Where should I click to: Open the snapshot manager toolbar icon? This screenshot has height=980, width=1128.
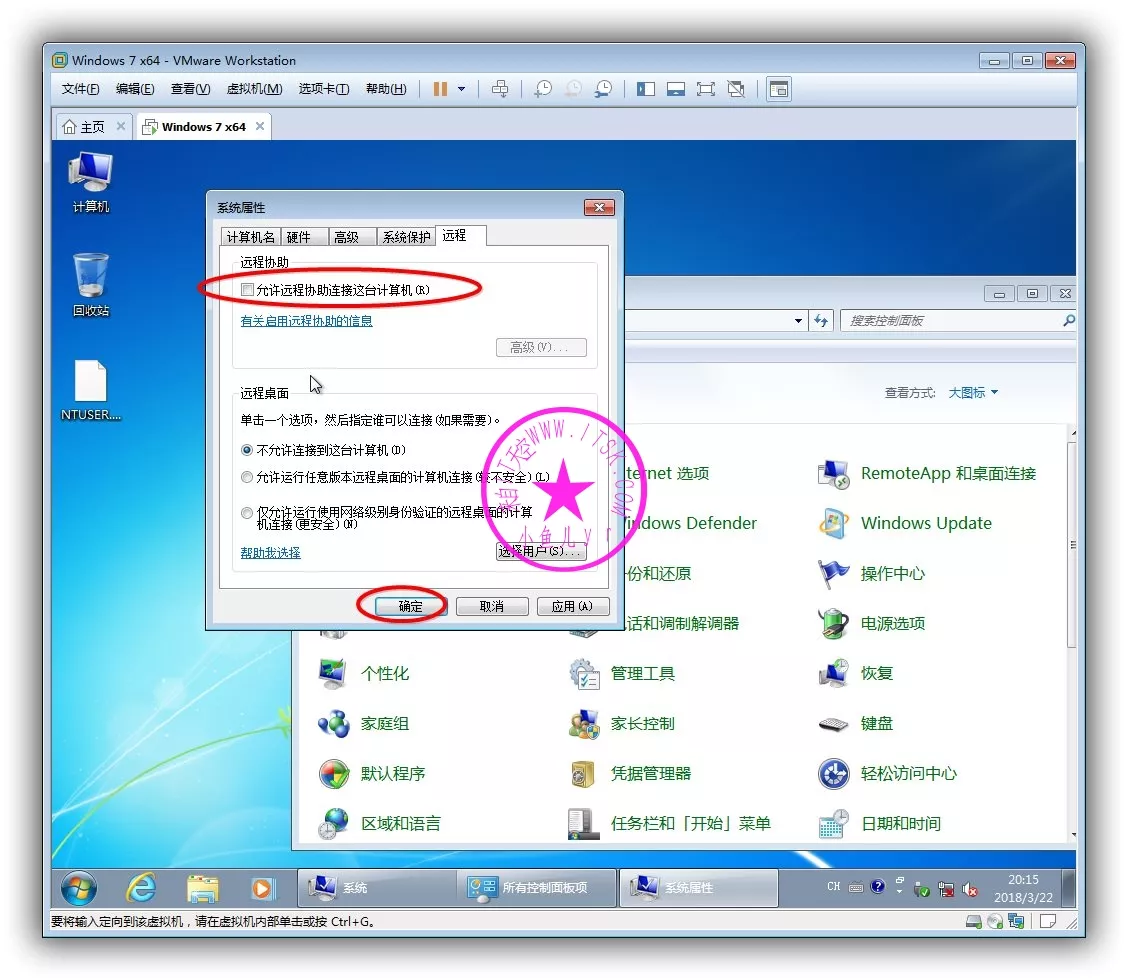(603, 89)
